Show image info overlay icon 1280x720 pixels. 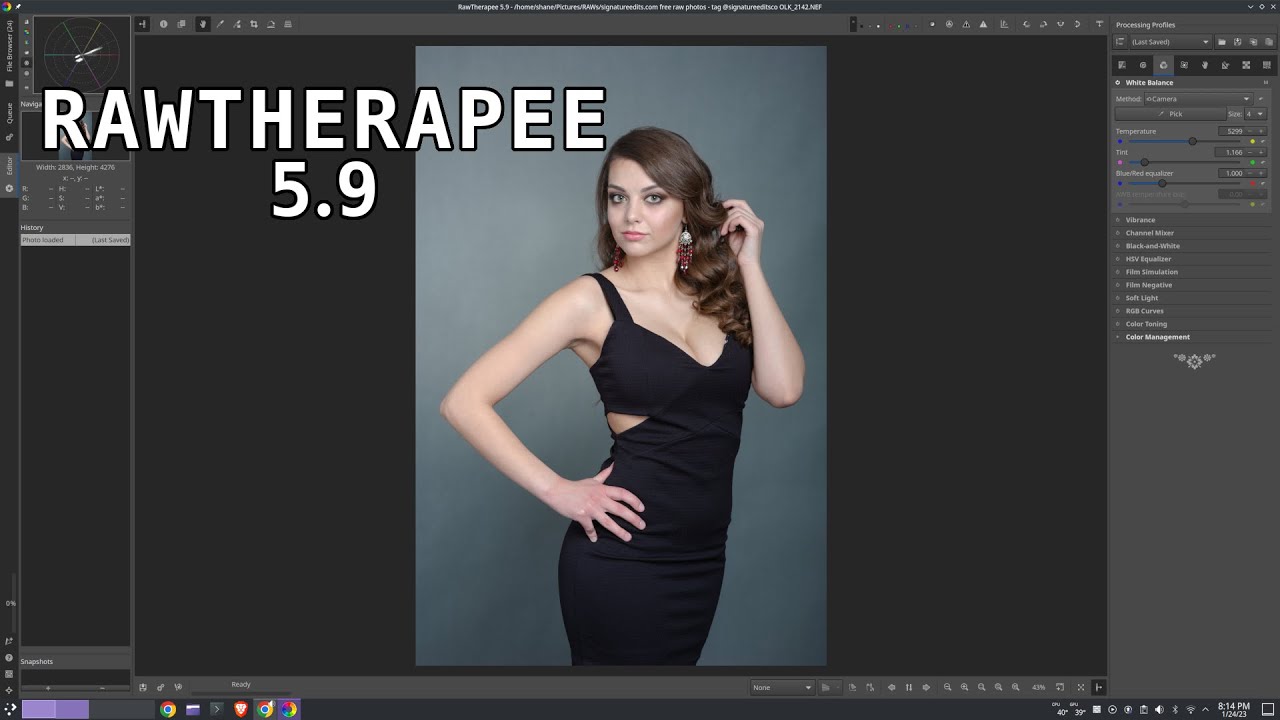click(x=164, y=24)
